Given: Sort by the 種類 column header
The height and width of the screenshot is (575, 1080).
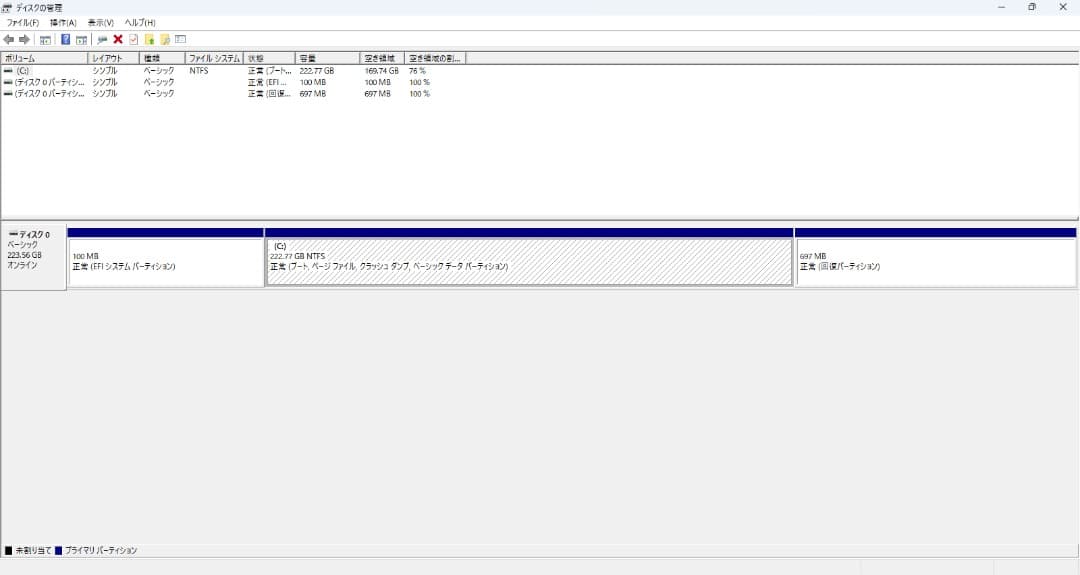Looking at the screenshot, I should pos(162,59).
